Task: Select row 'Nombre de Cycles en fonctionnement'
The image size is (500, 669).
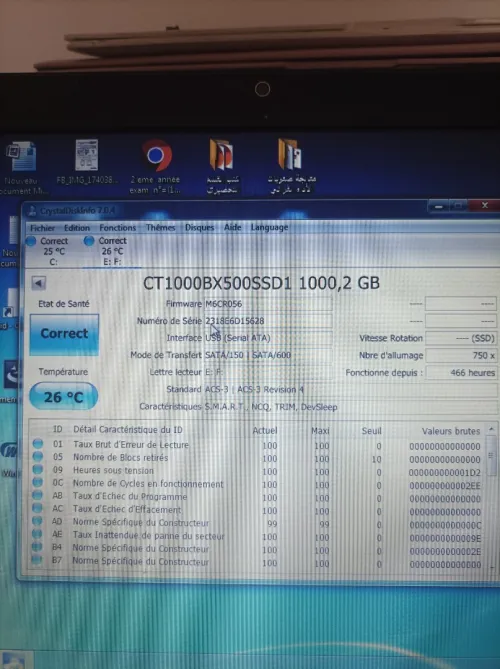Action: [258, 484]
